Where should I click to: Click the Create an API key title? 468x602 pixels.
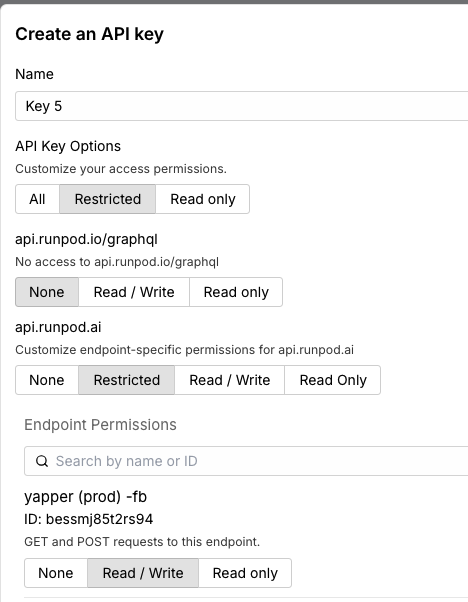[x=89, y=34]
